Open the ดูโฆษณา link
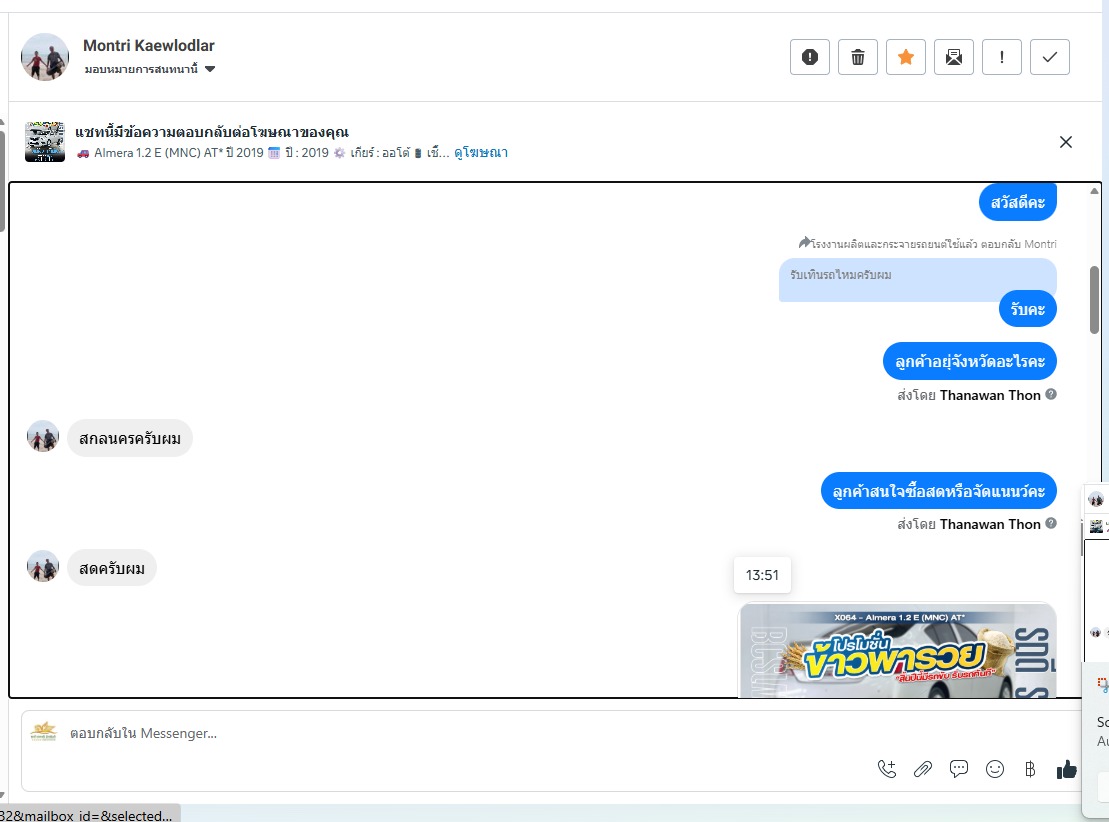This screenshot has height=822, width=1109. (481, 152)
